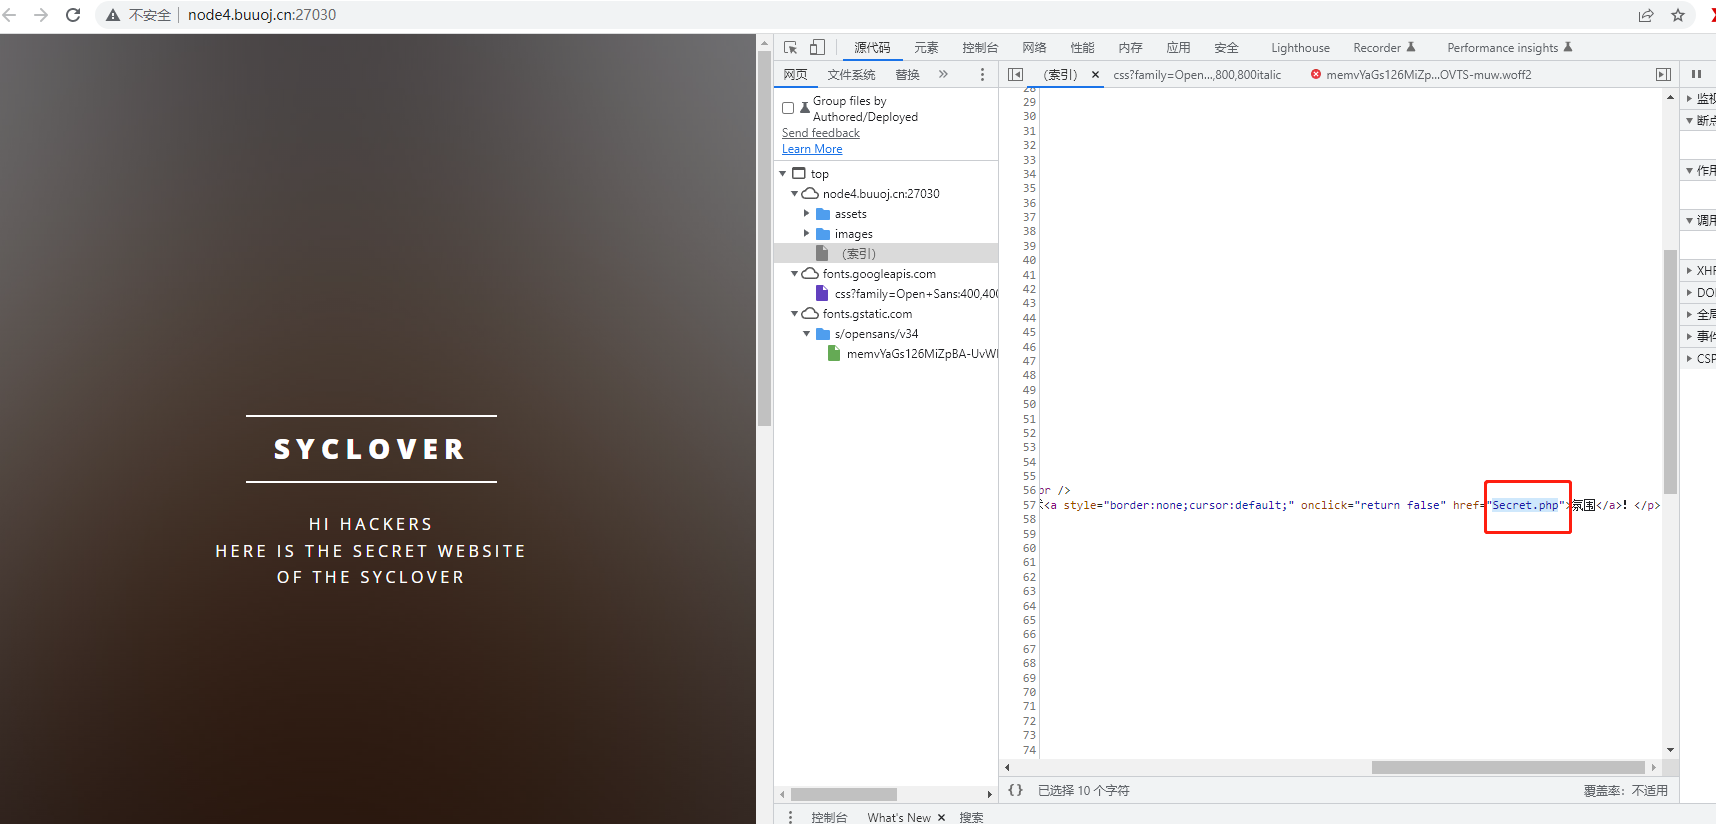The width and height of the screenshot is (1716, 824).
Task: Switch to the memvYaGs126MiZp...woff2 editor tab
Action: pos(1429,75)
